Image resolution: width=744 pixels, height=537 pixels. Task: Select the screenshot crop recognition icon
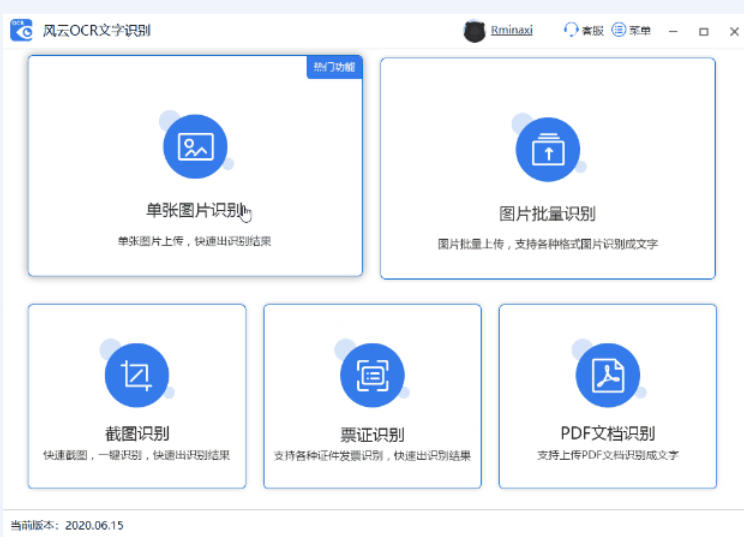[136, 375]
